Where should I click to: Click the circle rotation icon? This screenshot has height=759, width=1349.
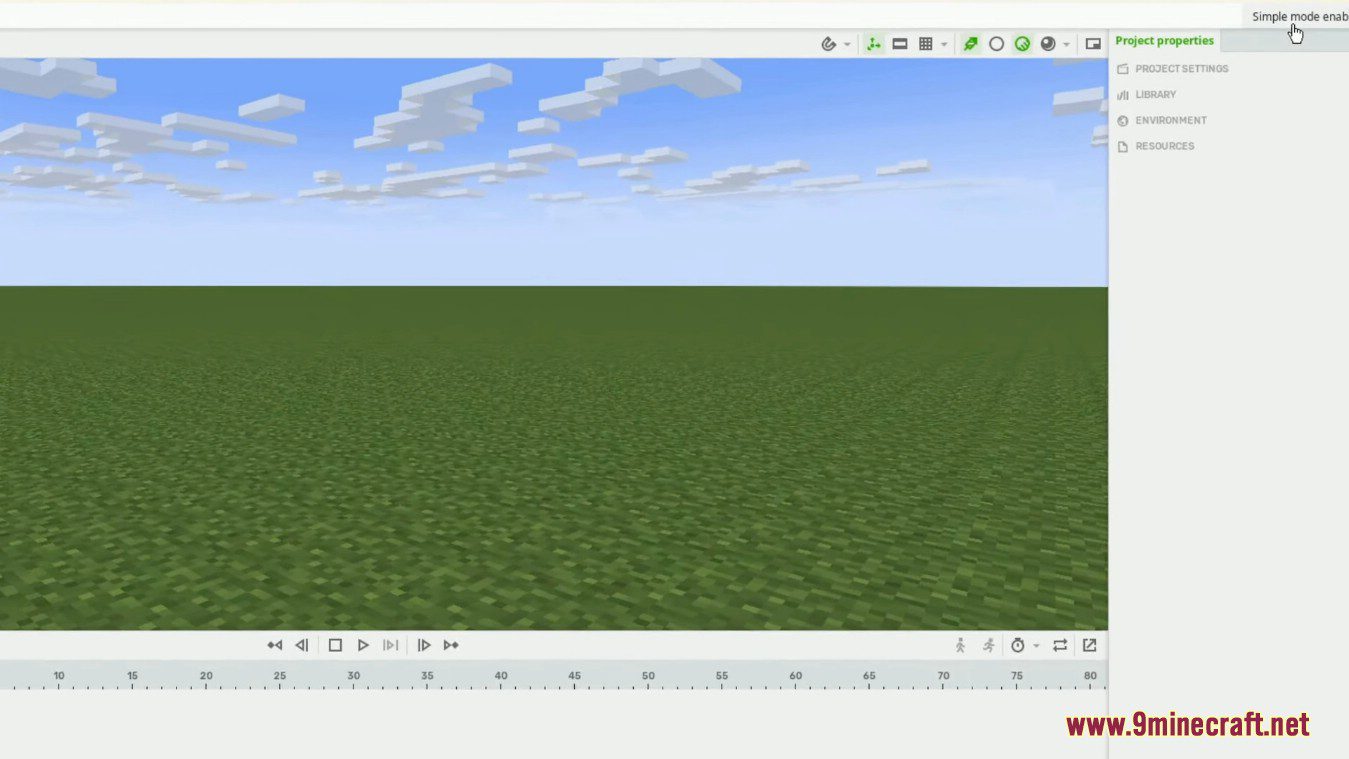click(996, 43)
